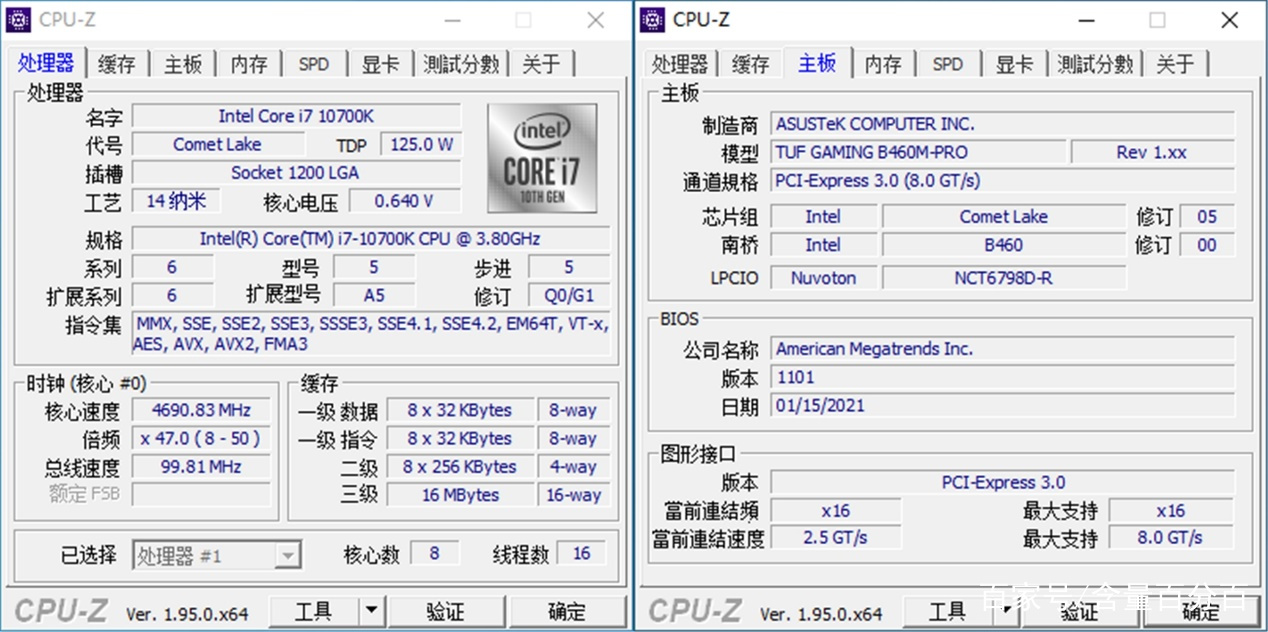Click the 确定 button icon on the right window
Viewport: 1268px width, 632px height.
coord(1200,611)
